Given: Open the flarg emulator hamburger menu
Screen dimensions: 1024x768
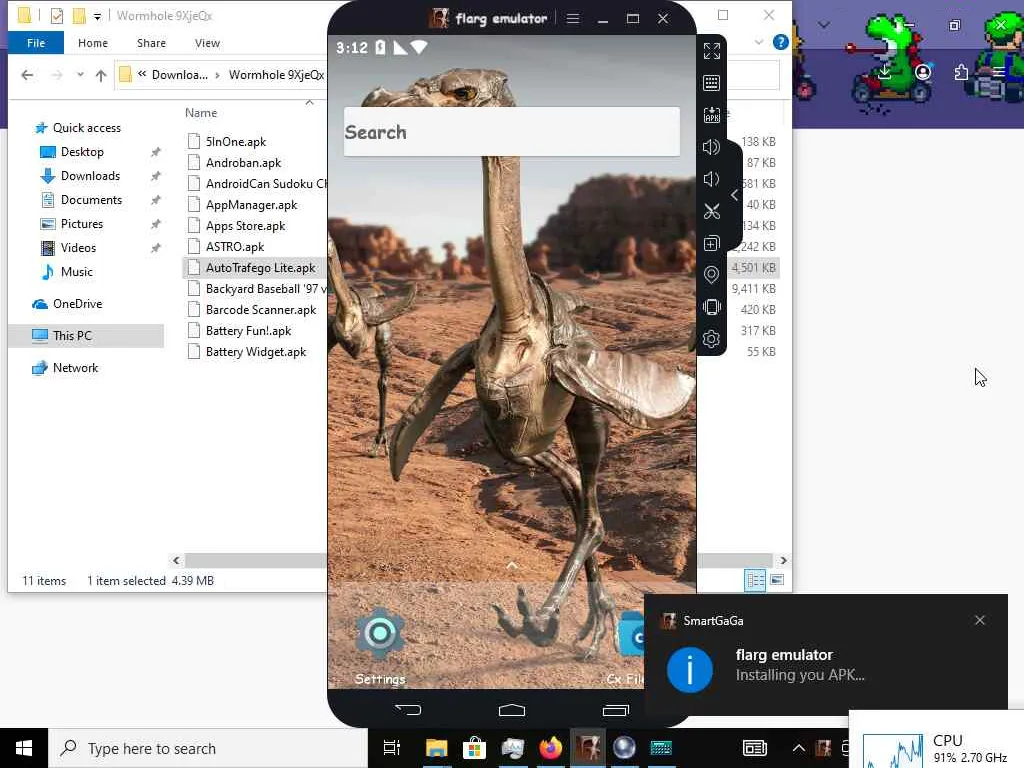Looking at the screenshot, I should click(573, 18).
